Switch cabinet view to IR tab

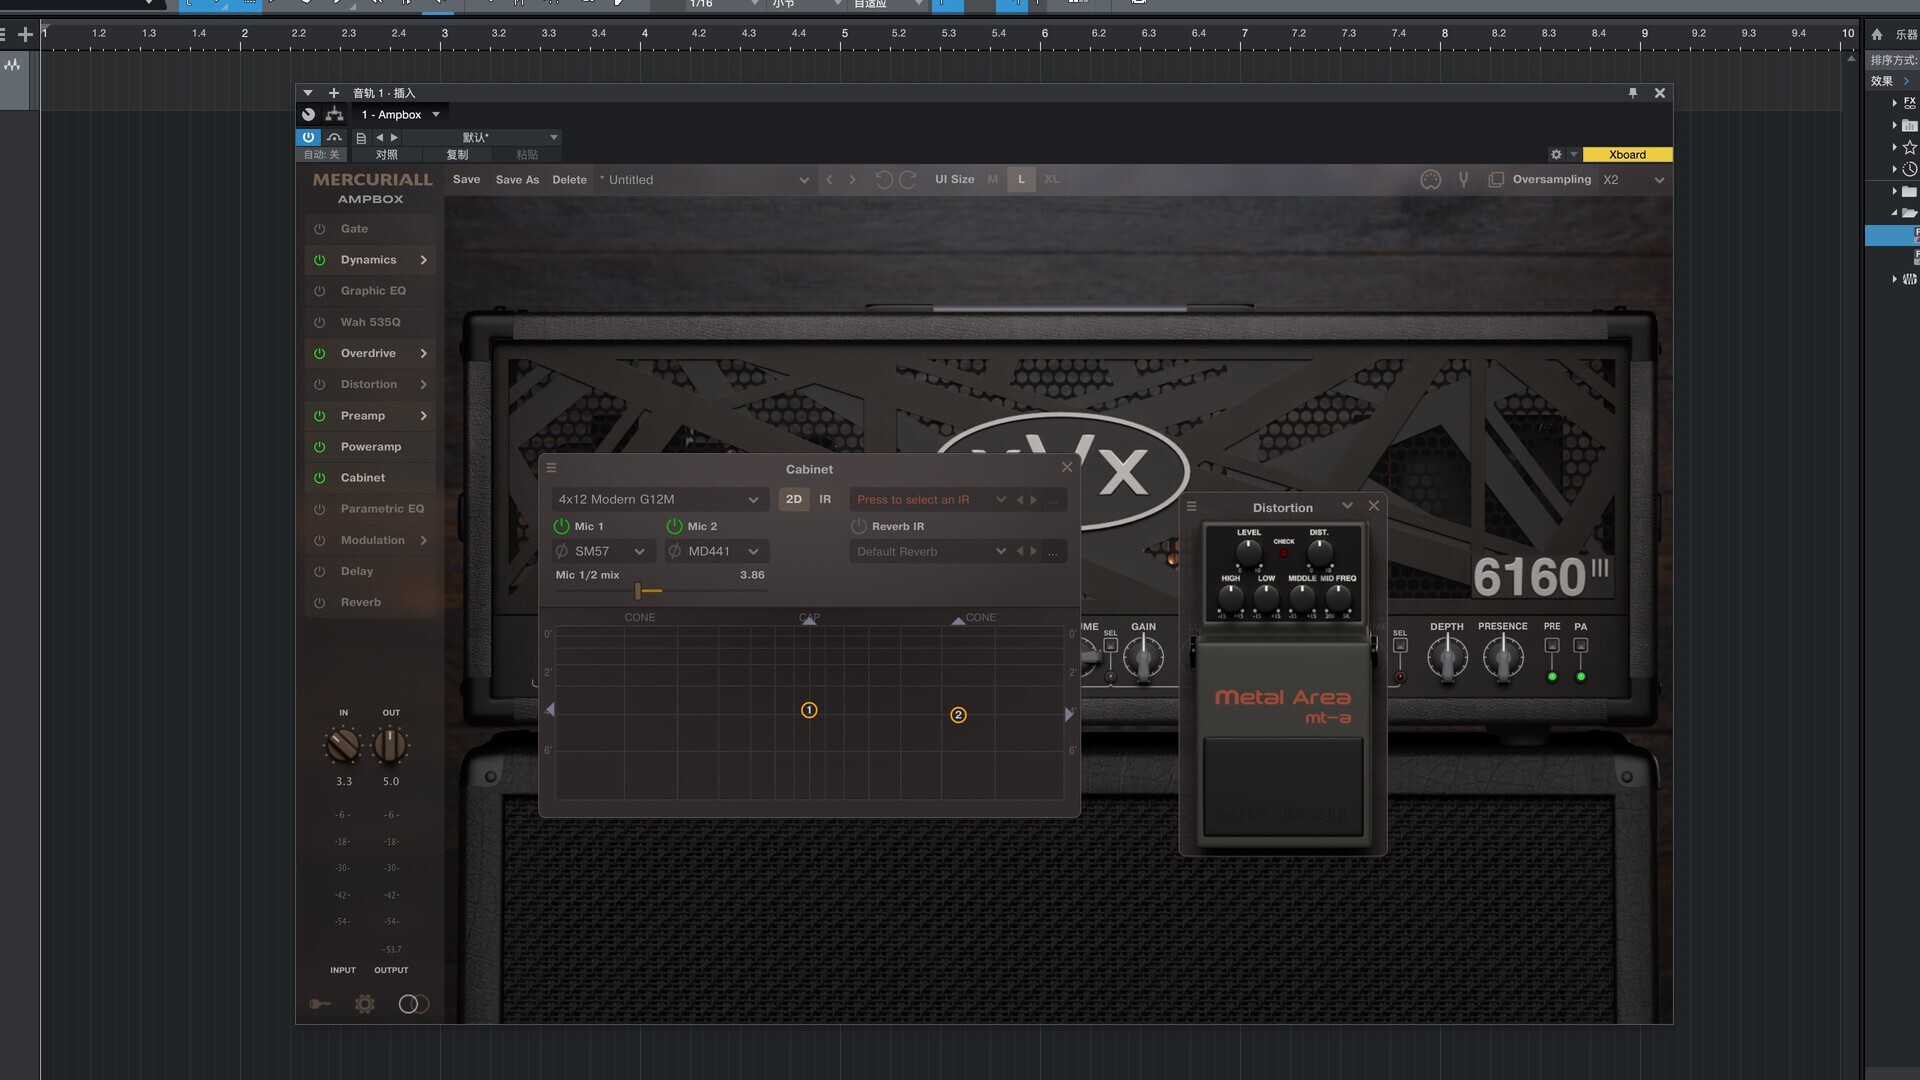coord(825,499)
